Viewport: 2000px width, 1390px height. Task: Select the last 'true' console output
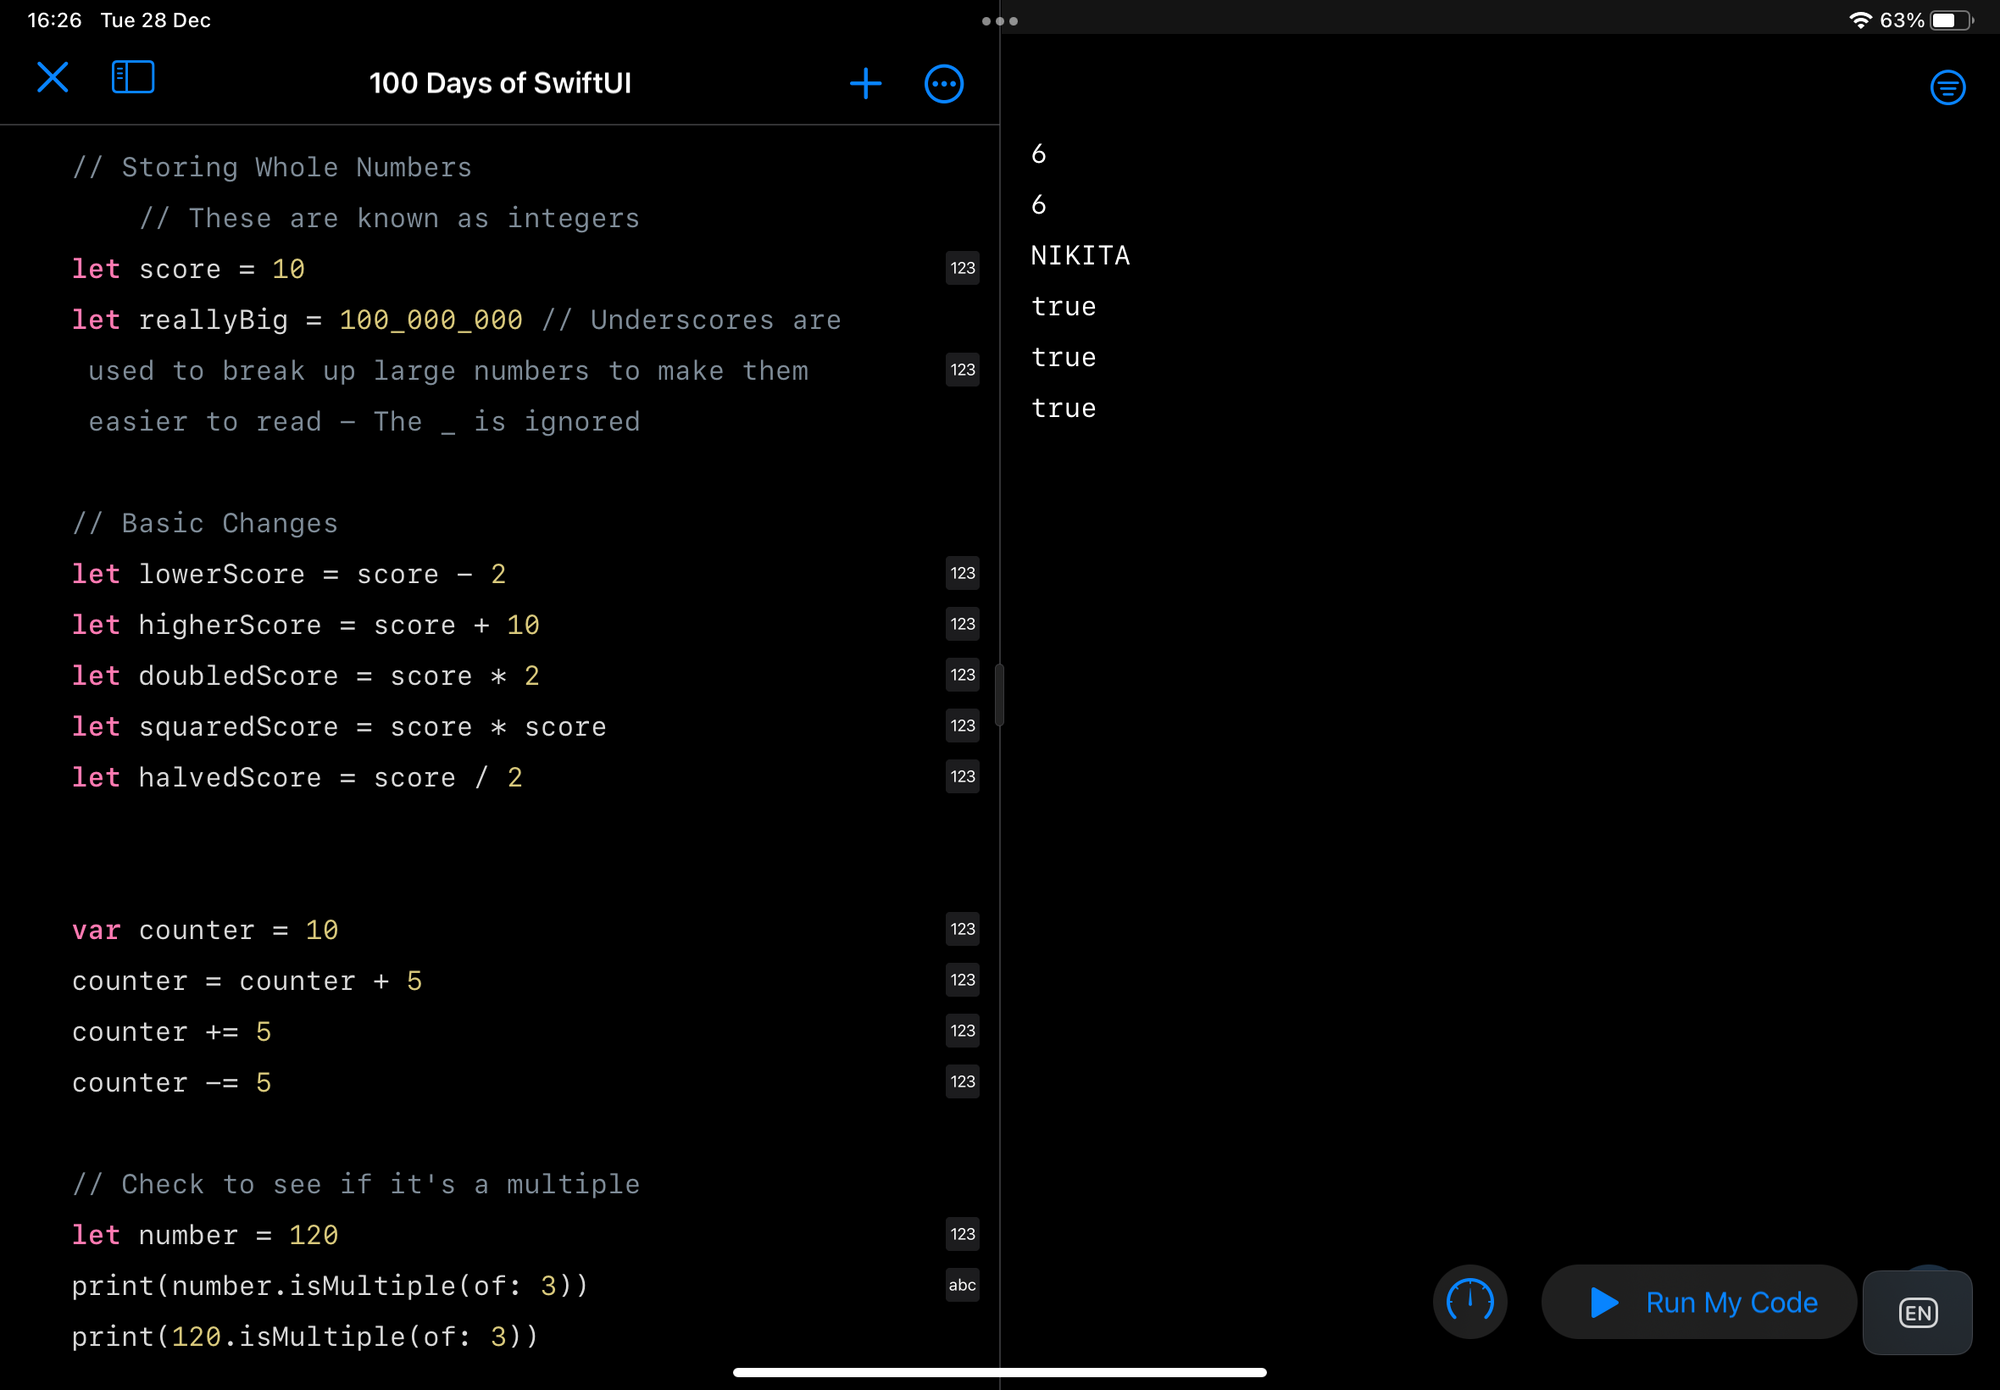pos(1064,408)
